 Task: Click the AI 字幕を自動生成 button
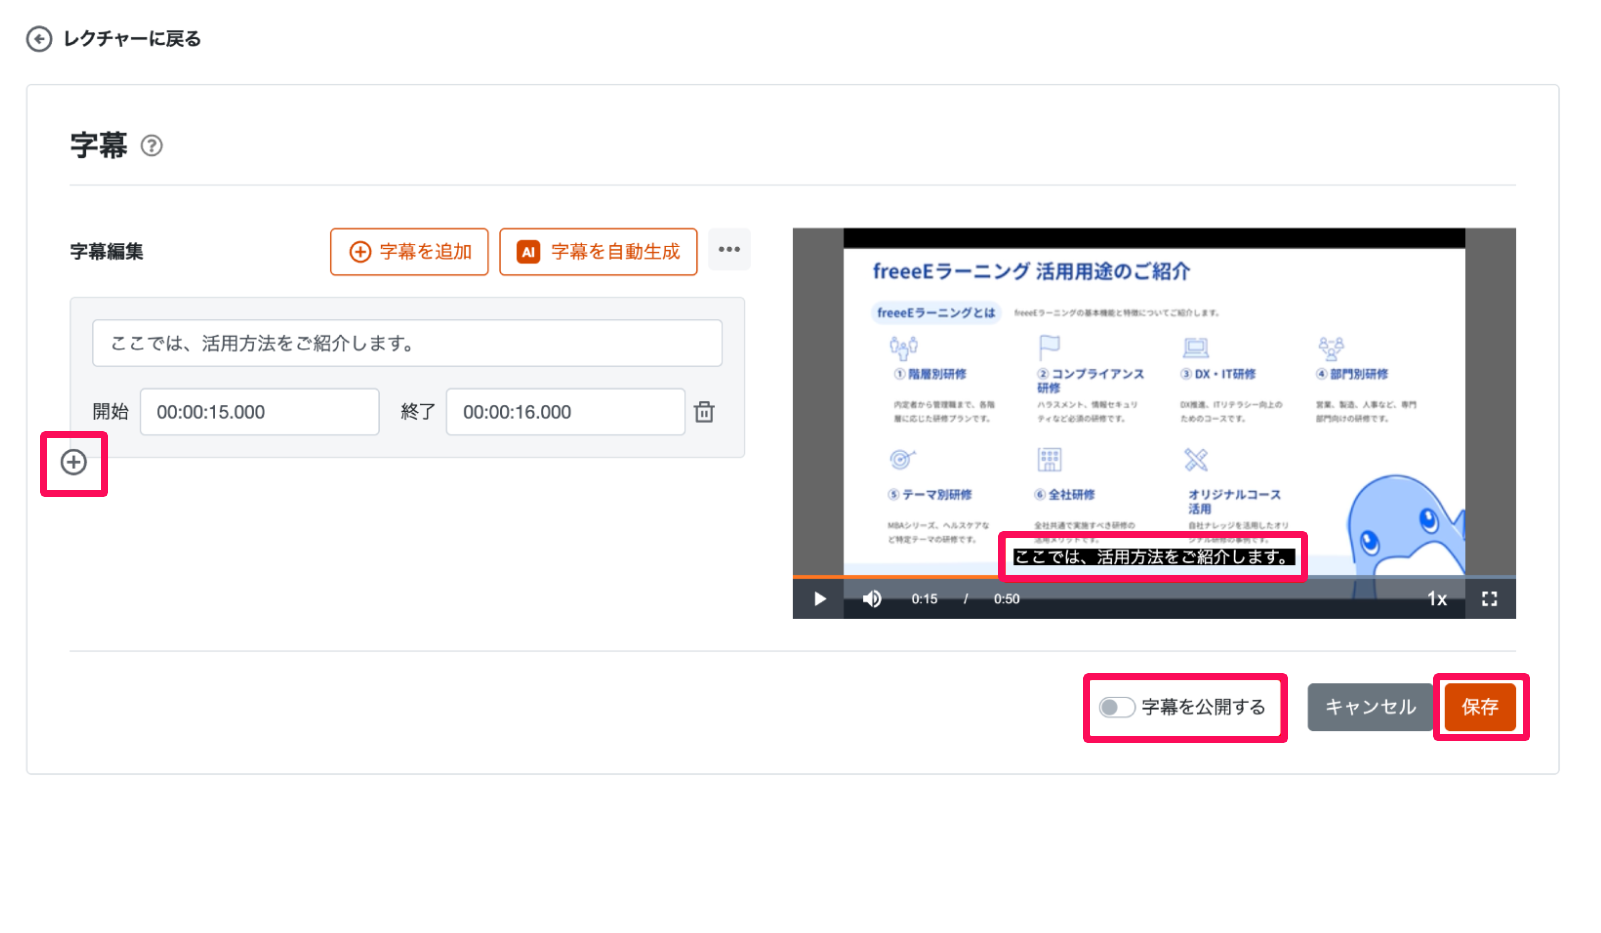pyautogui.click(x=598, y=251)
